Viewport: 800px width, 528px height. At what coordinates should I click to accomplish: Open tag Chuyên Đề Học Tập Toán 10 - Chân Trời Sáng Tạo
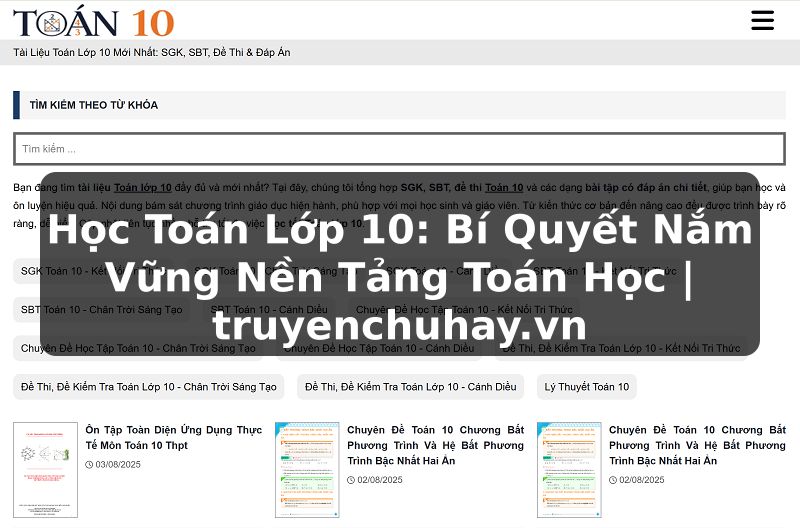click(x=138, y=348)
